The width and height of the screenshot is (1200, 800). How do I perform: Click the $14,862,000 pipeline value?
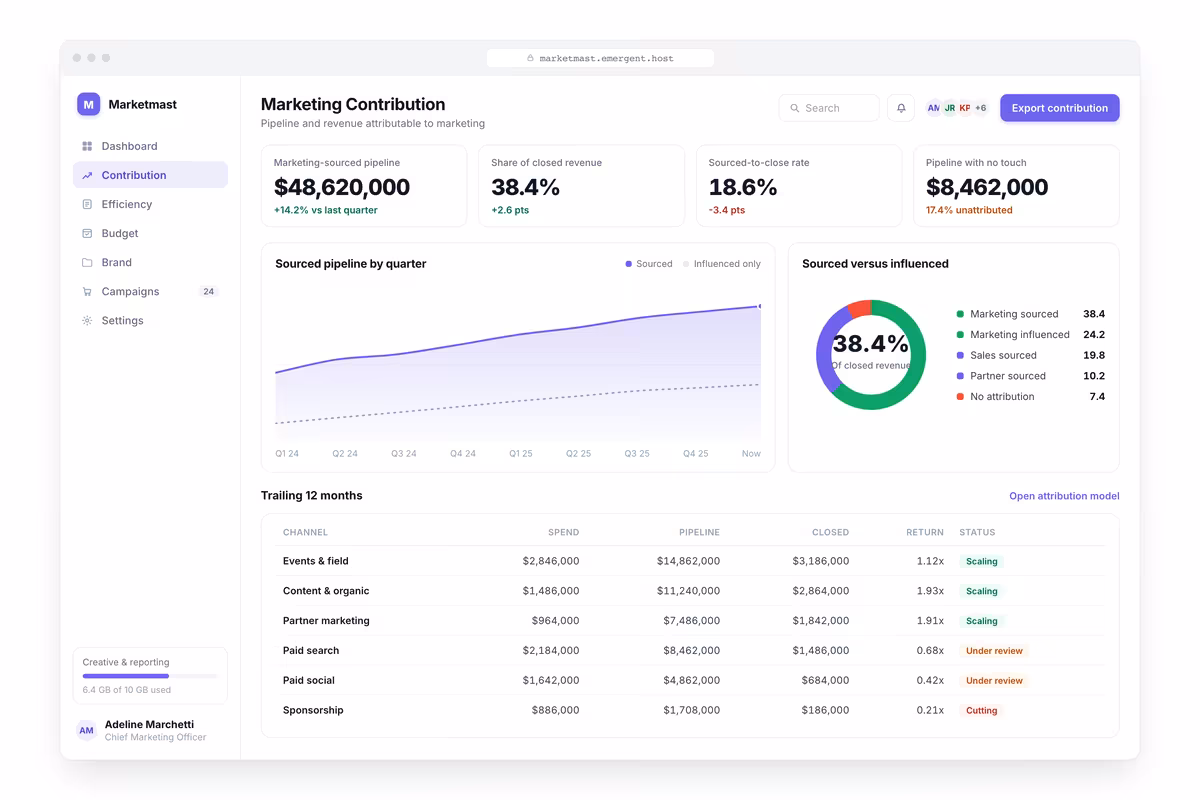(688, 561)
